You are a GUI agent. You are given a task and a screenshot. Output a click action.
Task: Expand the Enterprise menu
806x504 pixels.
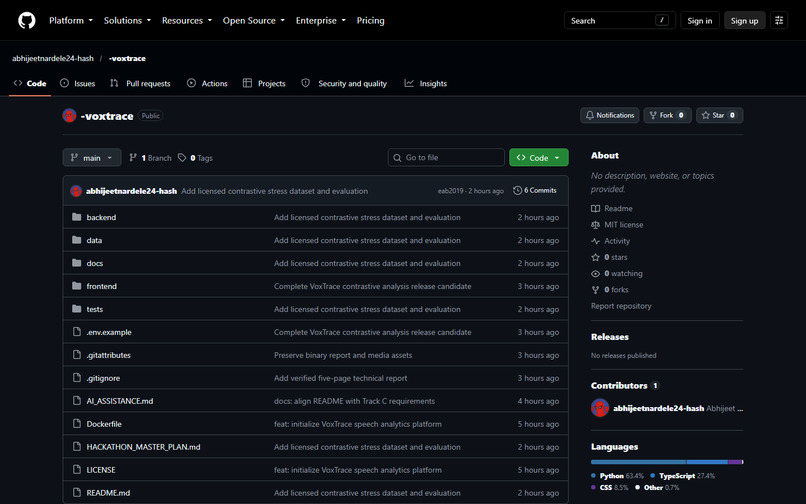click(x=321, y=21)
